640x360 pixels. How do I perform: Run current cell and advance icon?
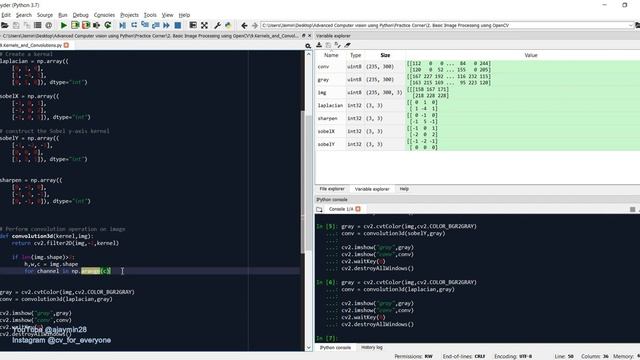[86, 25]
